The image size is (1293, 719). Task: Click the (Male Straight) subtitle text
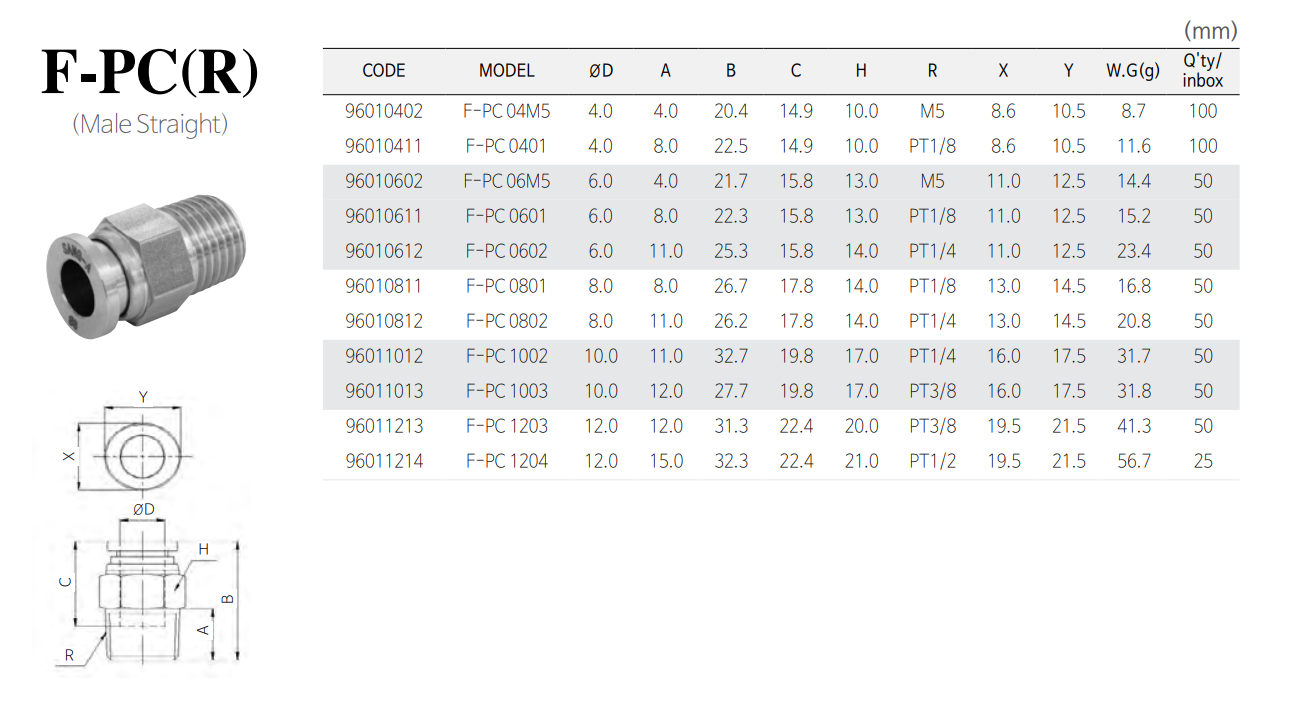[150, 124]
